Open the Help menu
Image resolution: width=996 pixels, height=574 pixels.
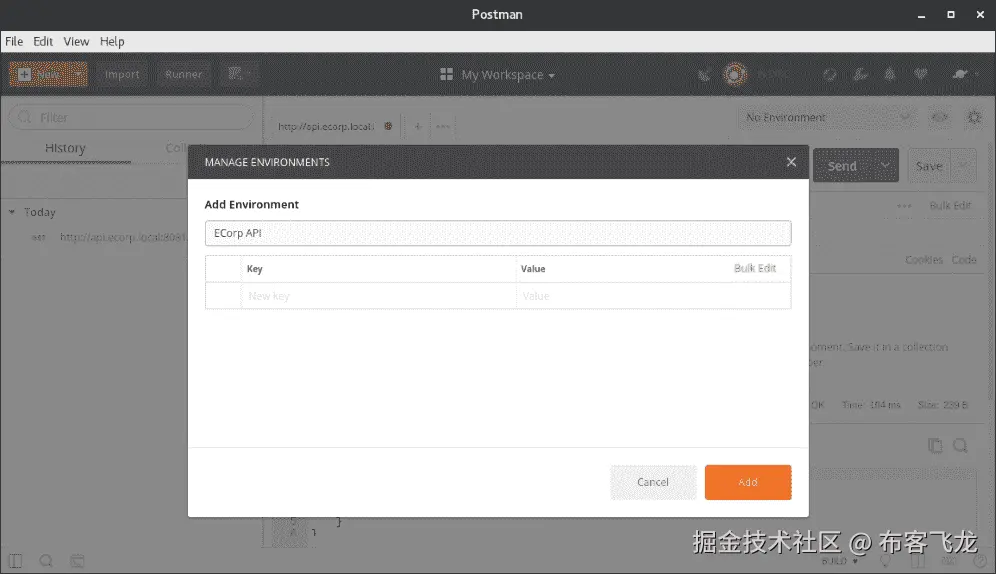tap(112, 41)
